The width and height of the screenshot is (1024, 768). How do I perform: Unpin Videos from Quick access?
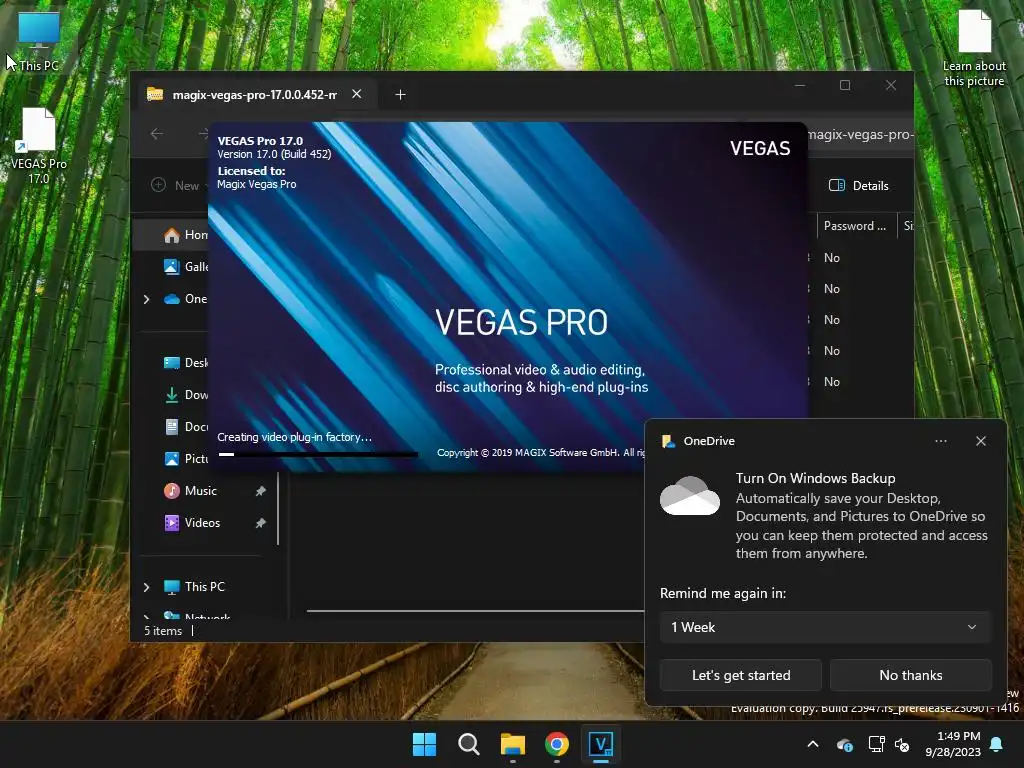(261, 522)
